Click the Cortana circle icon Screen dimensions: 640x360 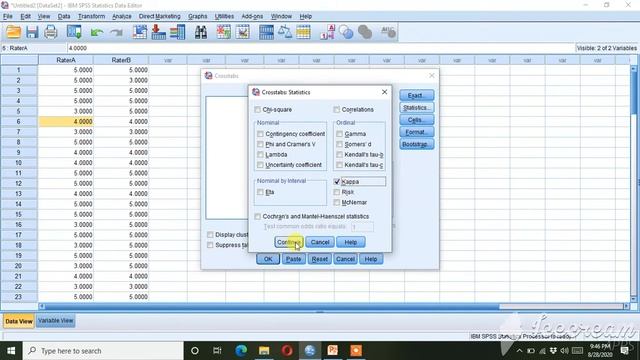[195, 351]
